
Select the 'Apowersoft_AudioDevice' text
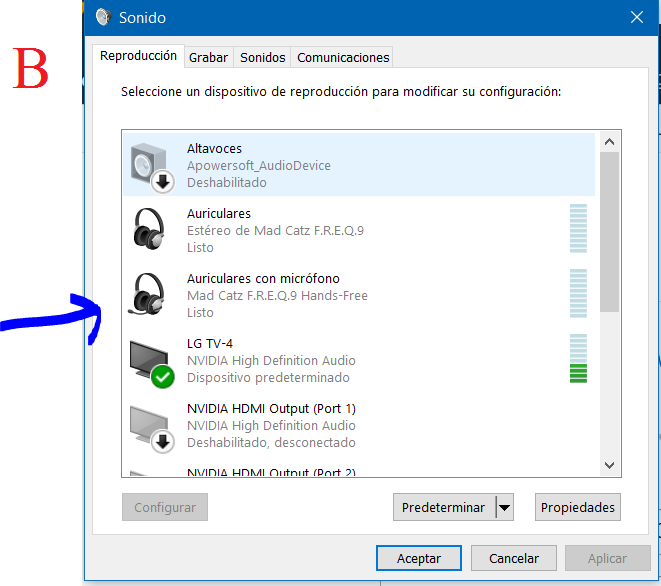[x=259, y=166]
